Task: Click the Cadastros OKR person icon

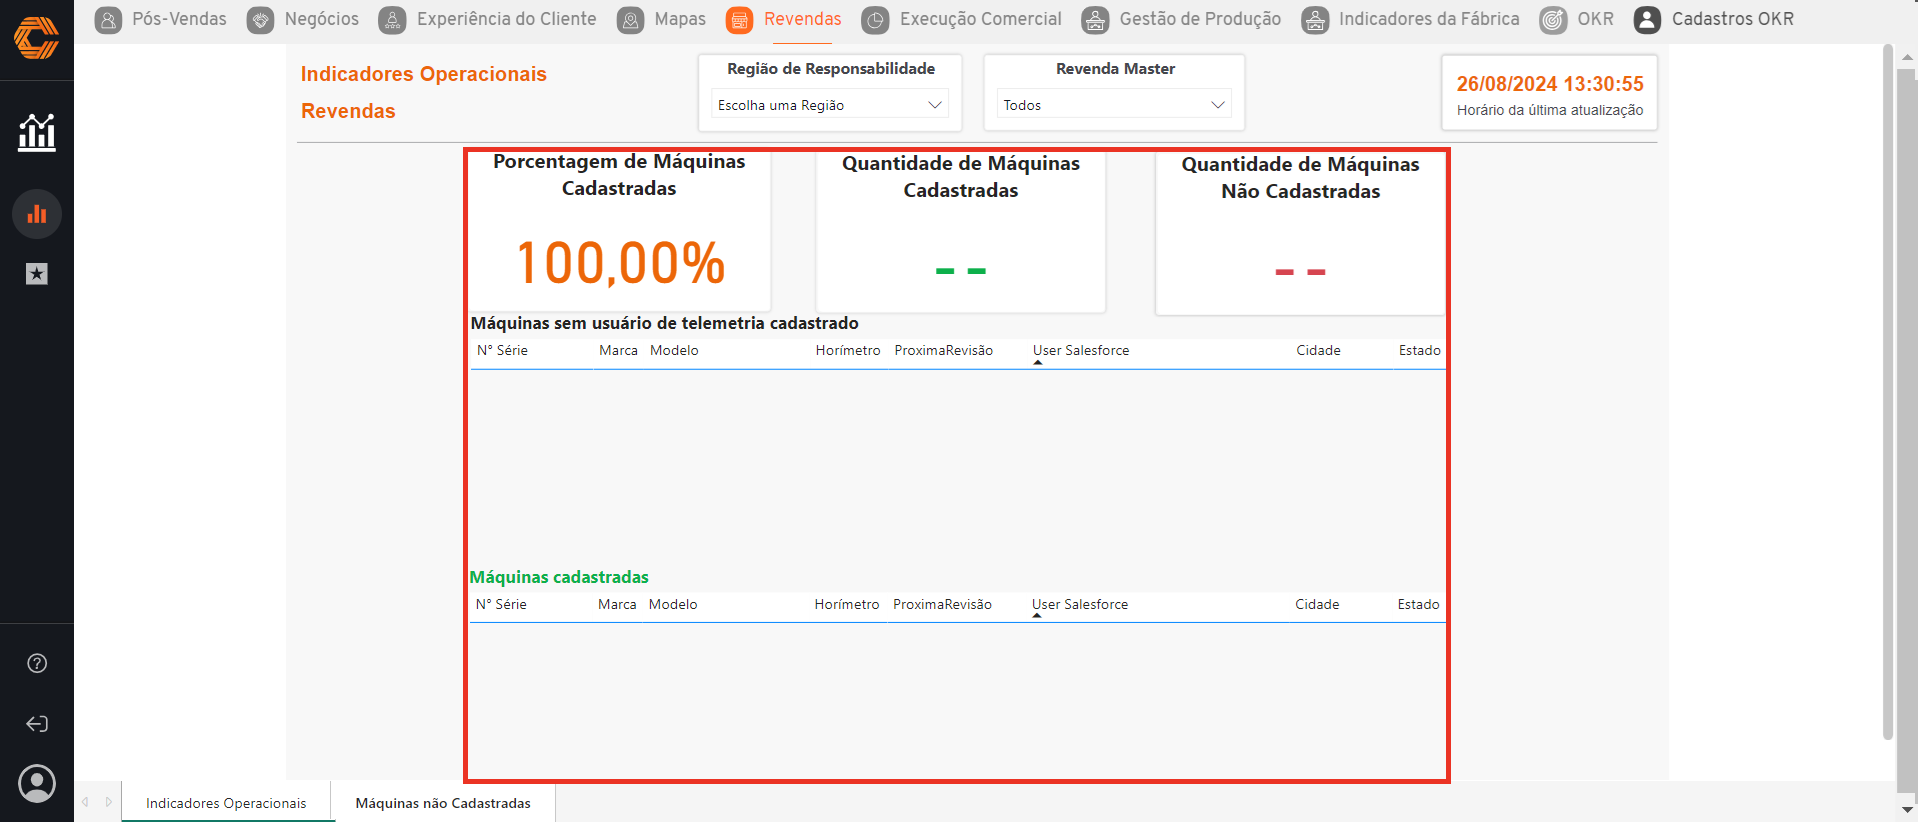Action: click(x=1648, y=19)
